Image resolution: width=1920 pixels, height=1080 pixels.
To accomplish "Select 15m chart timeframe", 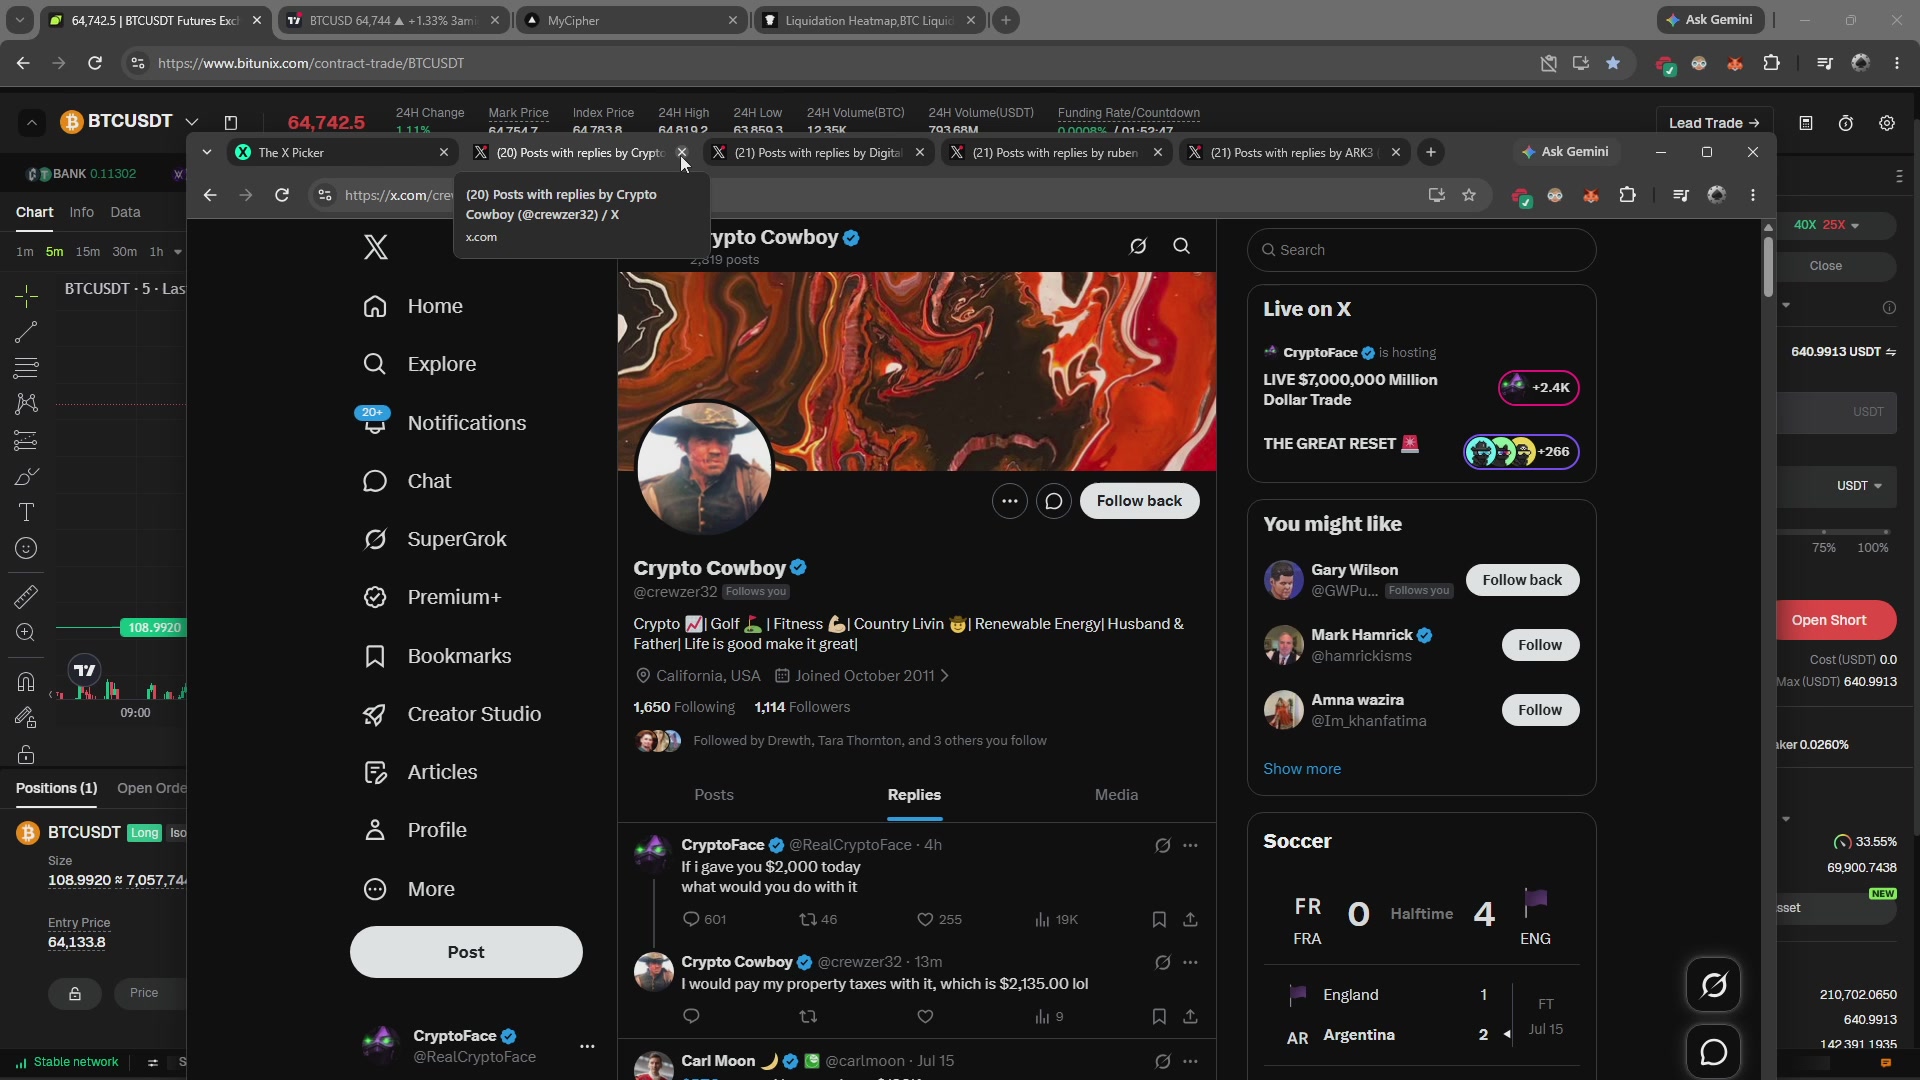I will [88, 252].
